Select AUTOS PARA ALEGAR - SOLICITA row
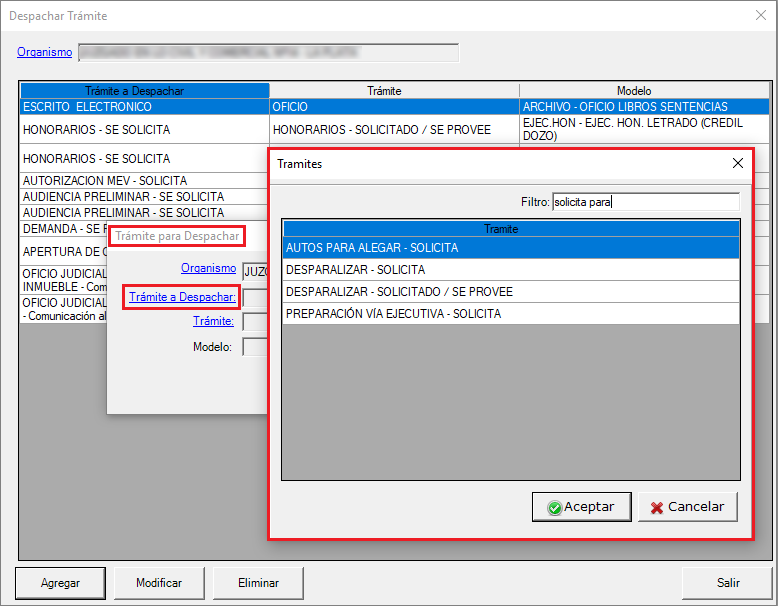The image size is (778, 606). [x=510, y=247]
